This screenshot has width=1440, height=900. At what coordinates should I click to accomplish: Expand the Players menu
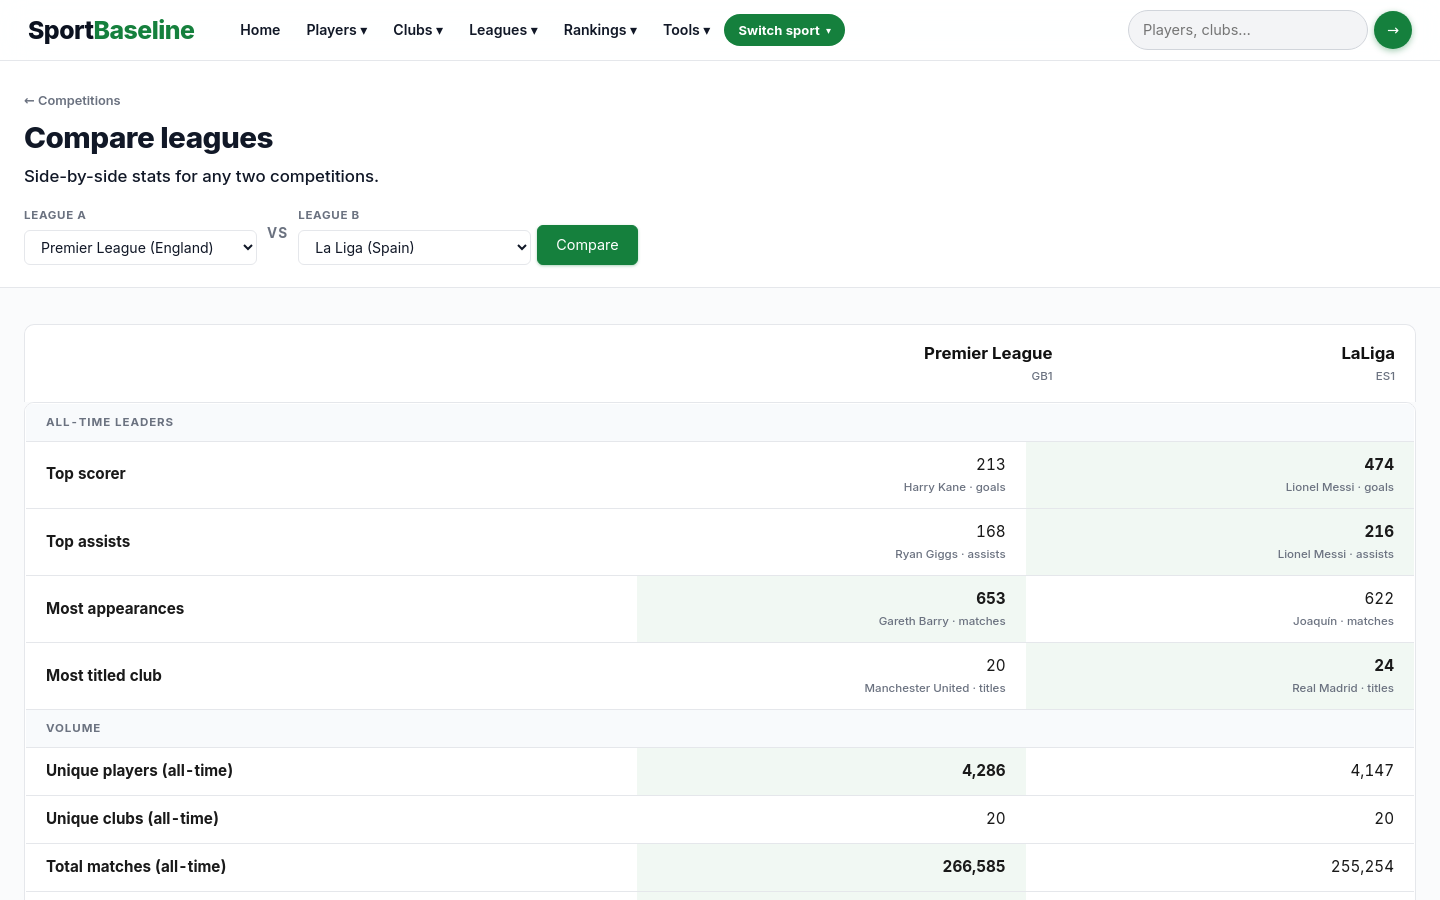pyautogui.click(x=337, y=30)
